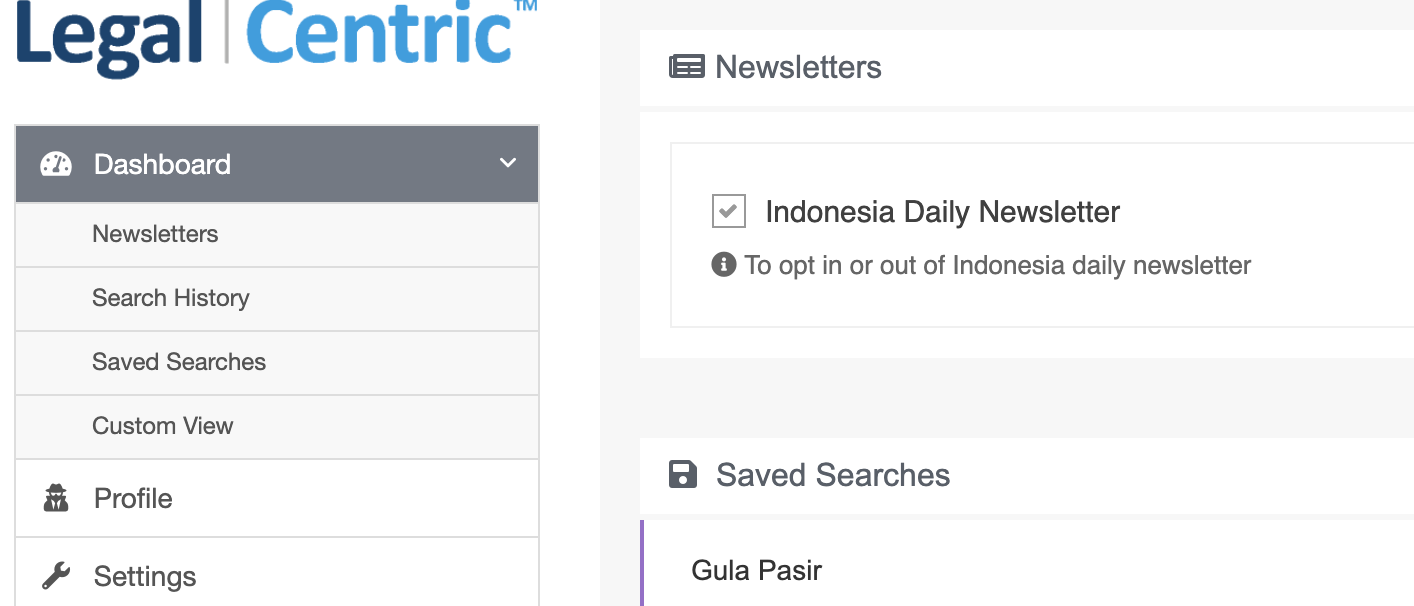Click the Newsletters section heading
This screenshot has width=1414, height=606.
click(798, 67)
